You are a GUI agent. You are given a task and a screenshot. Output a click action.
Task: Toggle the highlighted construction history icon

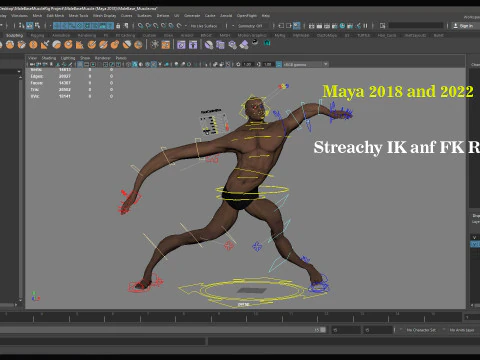coord(296,26)
